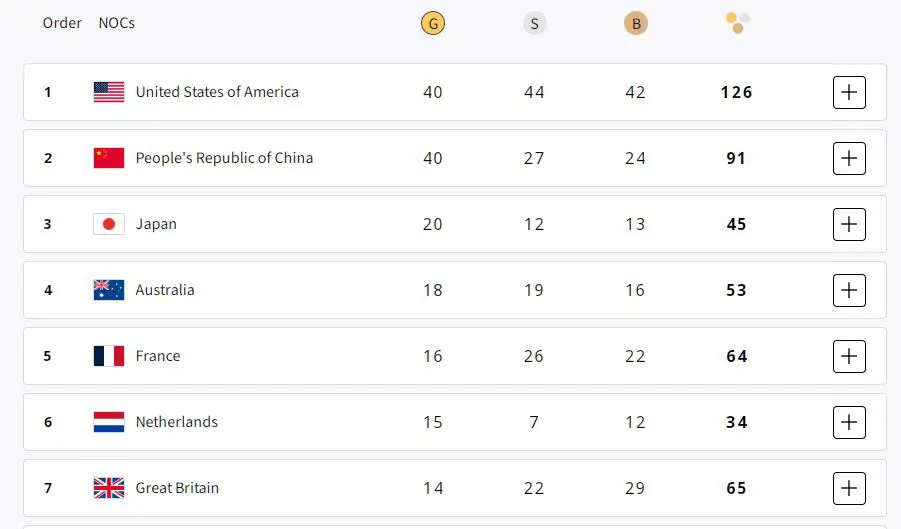Expand the People's Republic of China row
This screenshot has width=901, height=529.
click(x=849, y=158)
